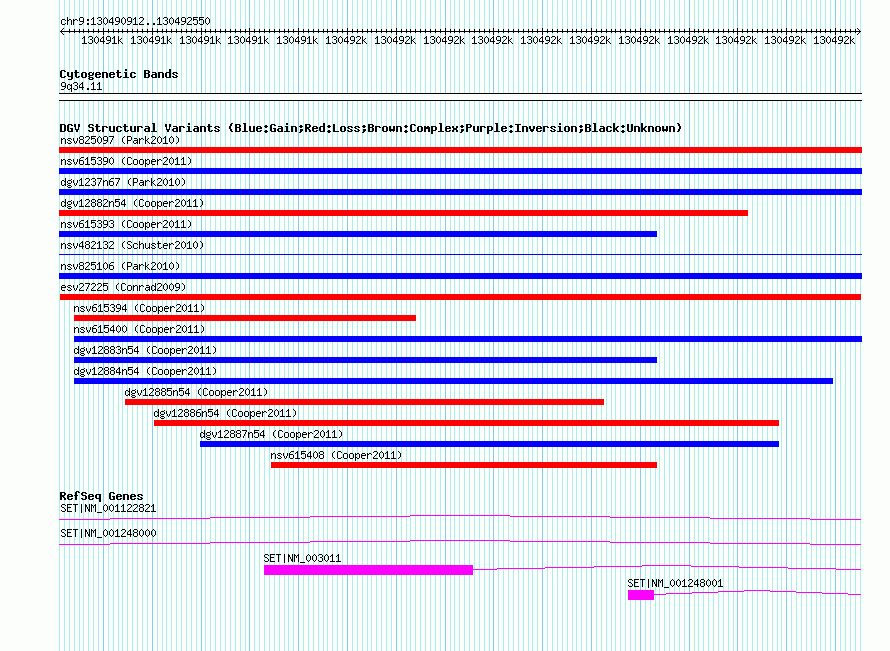
Task: Select the blue nsv825106 gain bar
Action: 460,276
